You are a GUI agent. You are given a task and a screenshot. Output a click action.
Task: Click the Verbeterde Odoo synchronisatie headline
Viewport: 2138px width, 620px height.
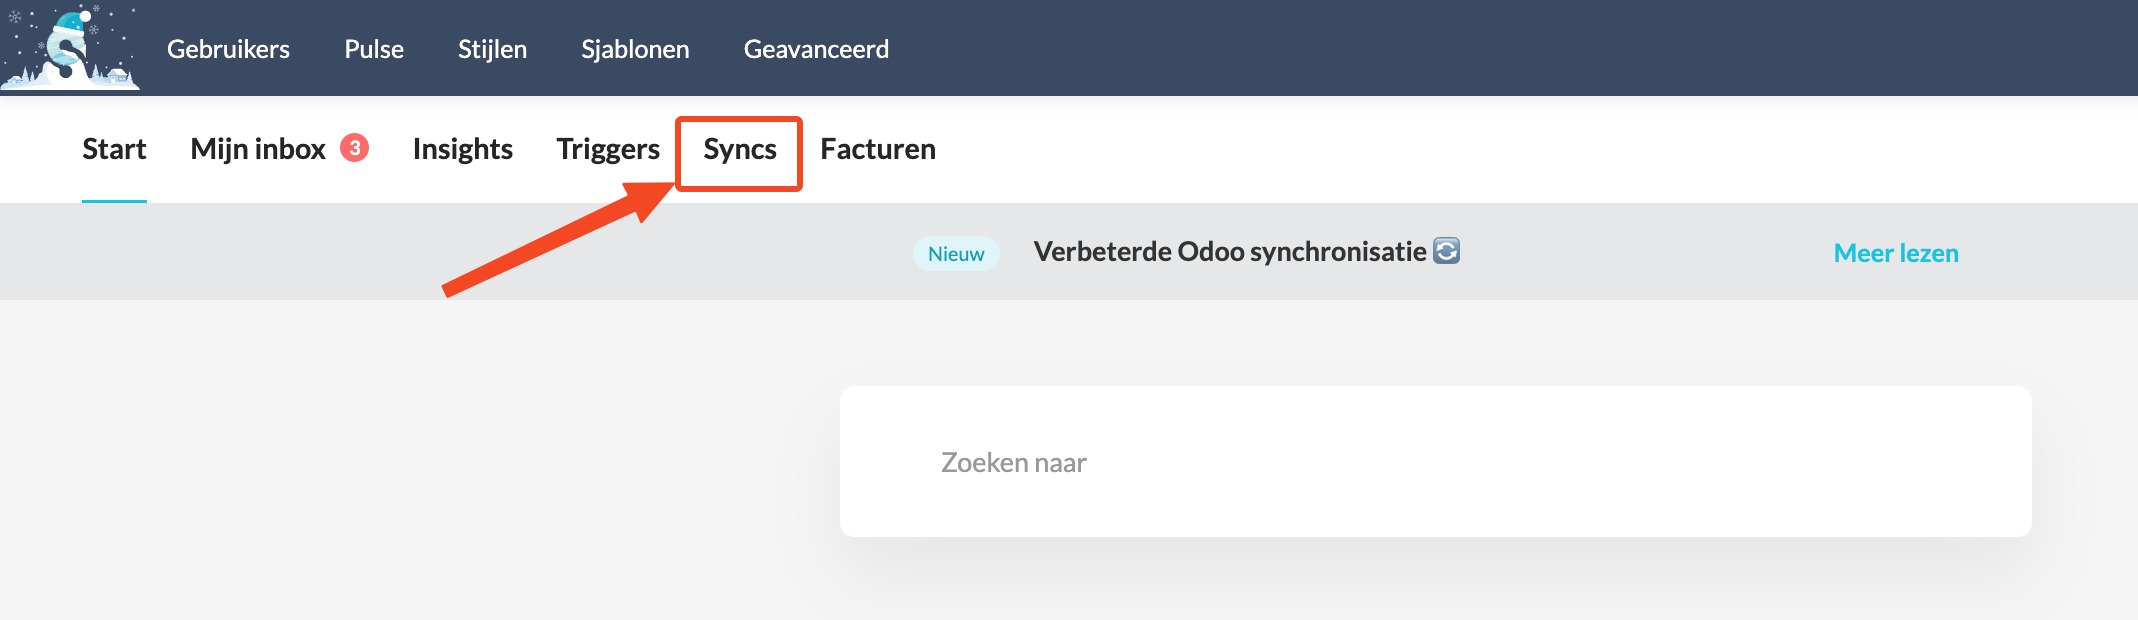tap(1230, 251)
